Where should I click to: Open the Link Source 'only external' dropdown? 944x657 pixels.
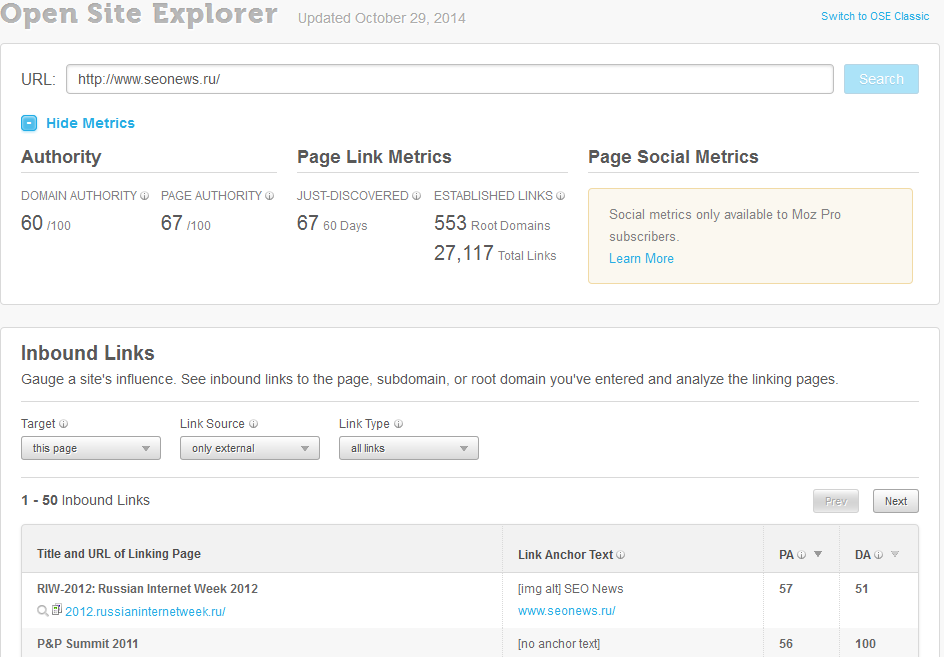pyautogui.click(x=250, y=448)
